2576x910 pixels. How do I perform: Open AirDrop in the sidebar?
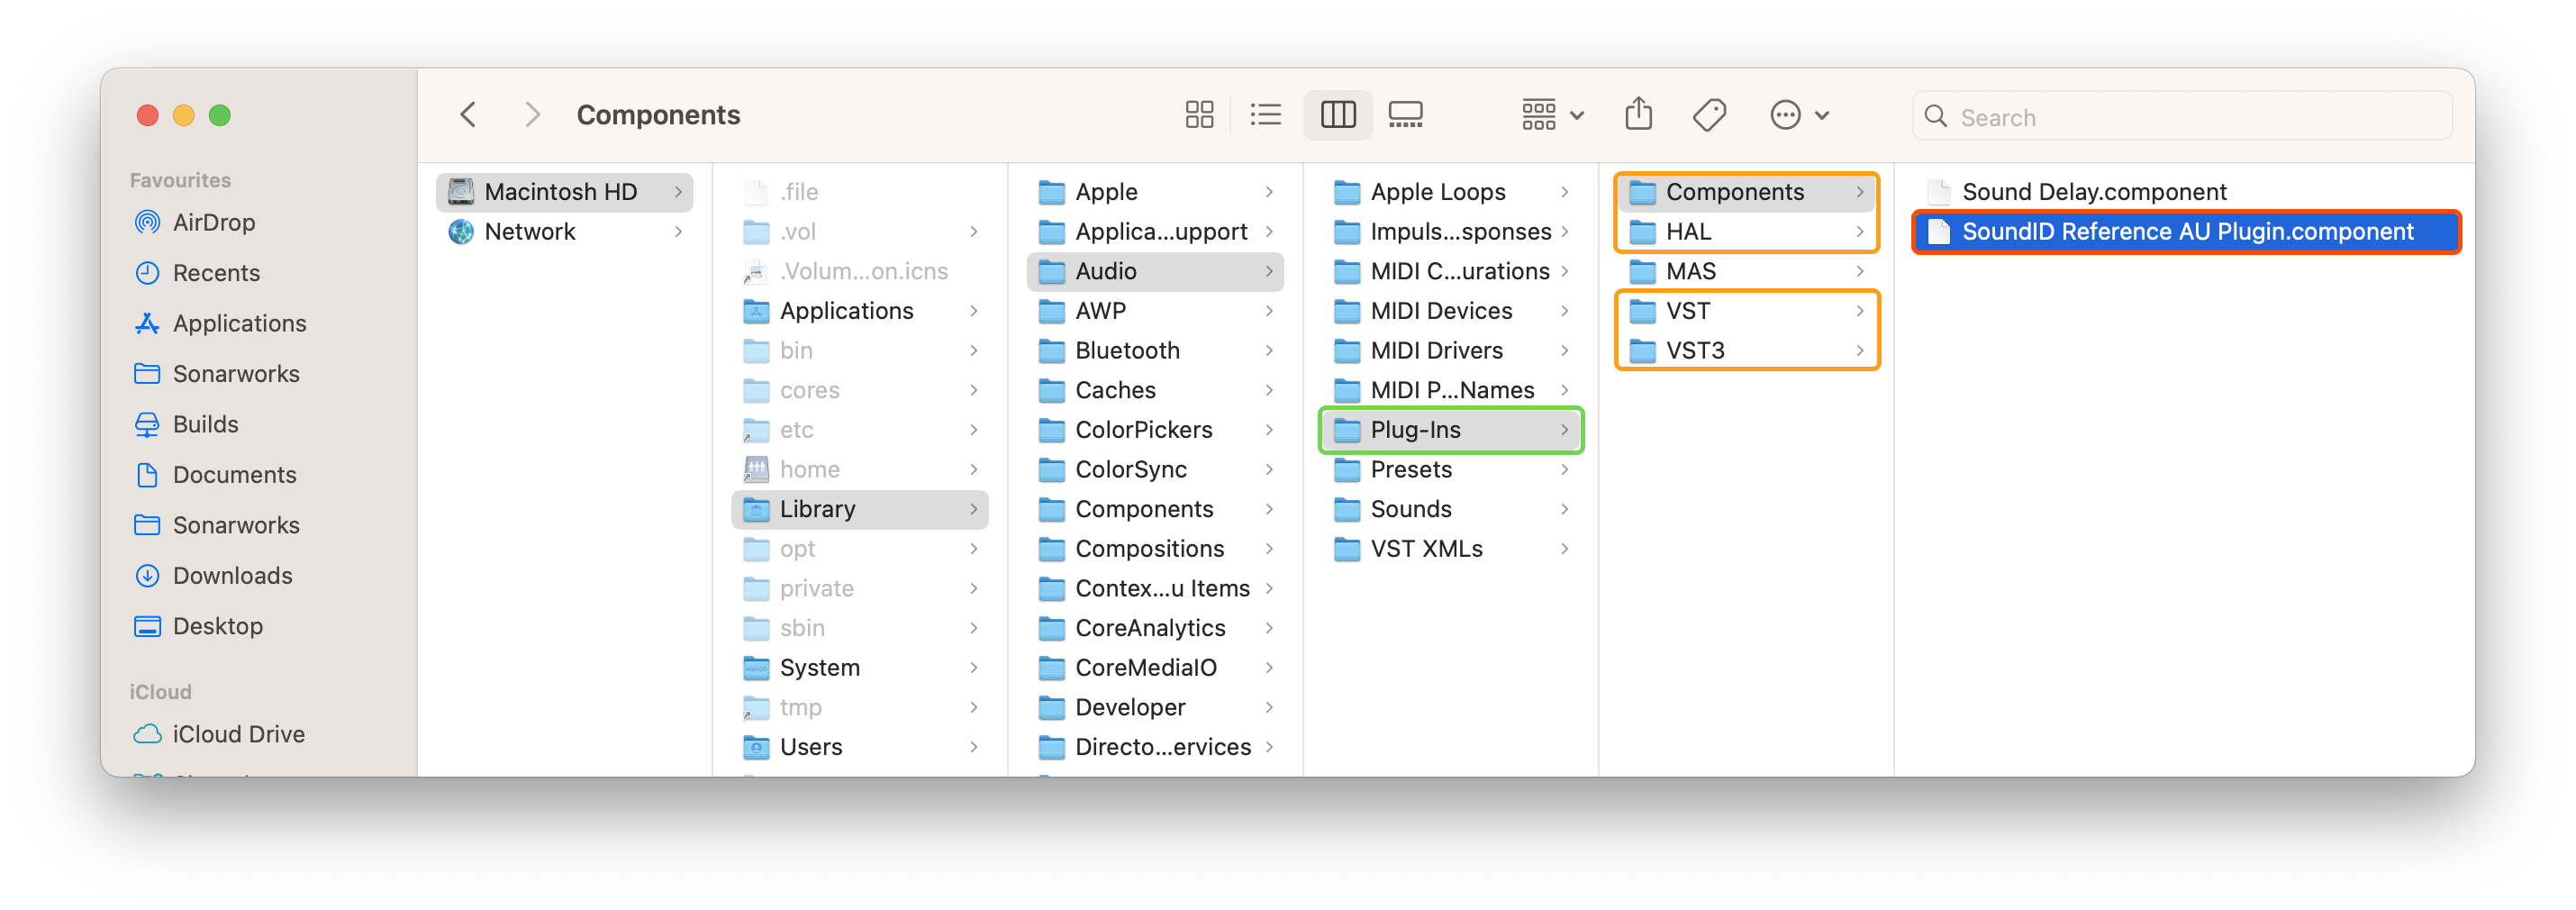coord(194,222)
